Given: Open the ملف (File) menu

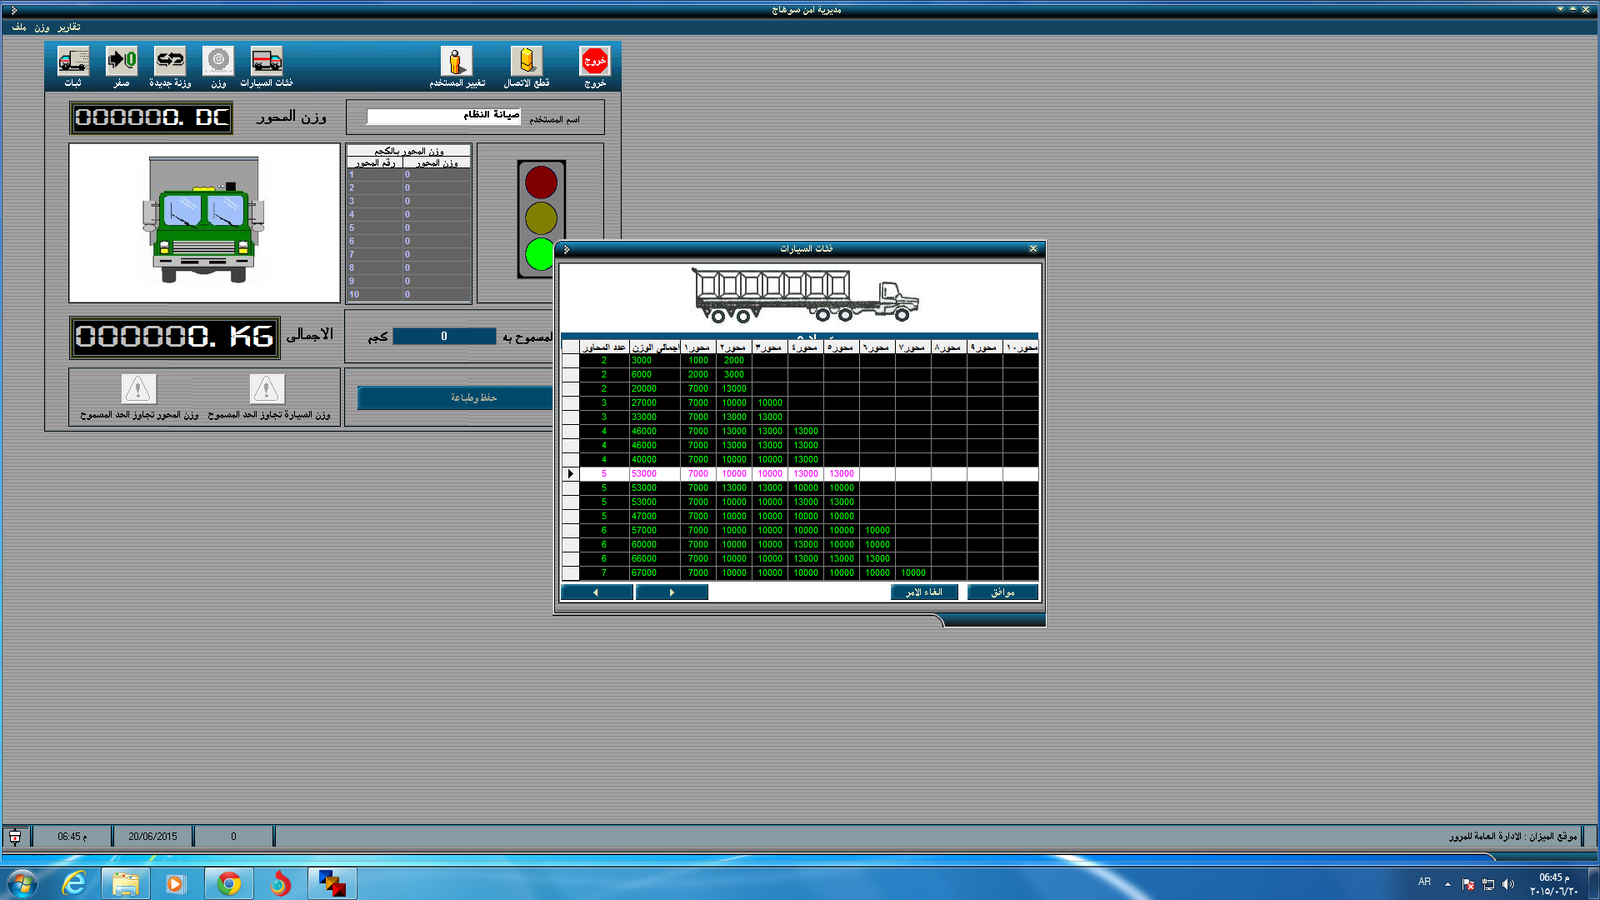Looking at the screenshot, I should click(19, 27).
